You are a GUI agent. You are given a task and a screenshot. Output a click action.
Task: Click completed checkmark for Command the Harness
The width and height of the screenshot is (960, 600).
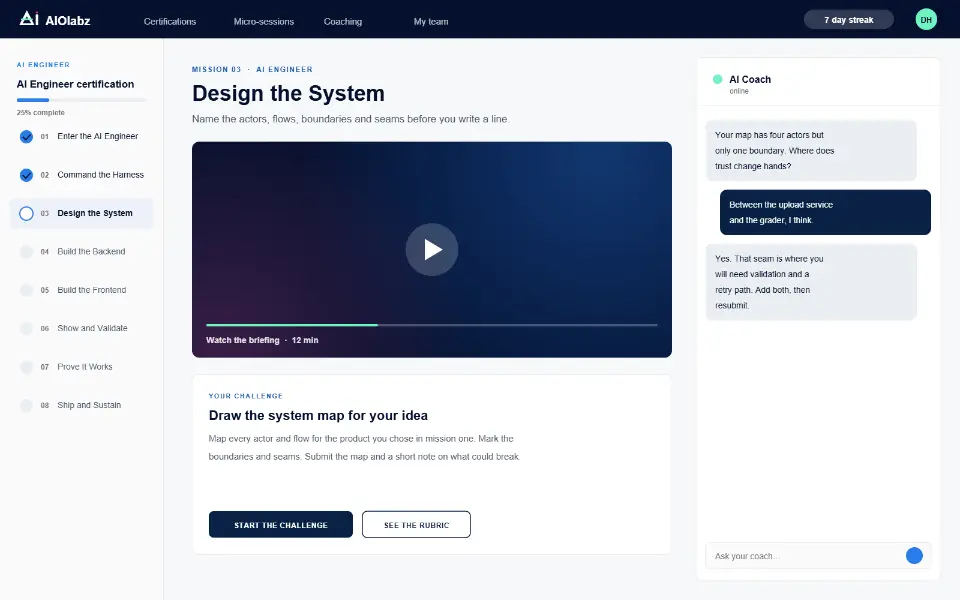[x=26, y=175]
